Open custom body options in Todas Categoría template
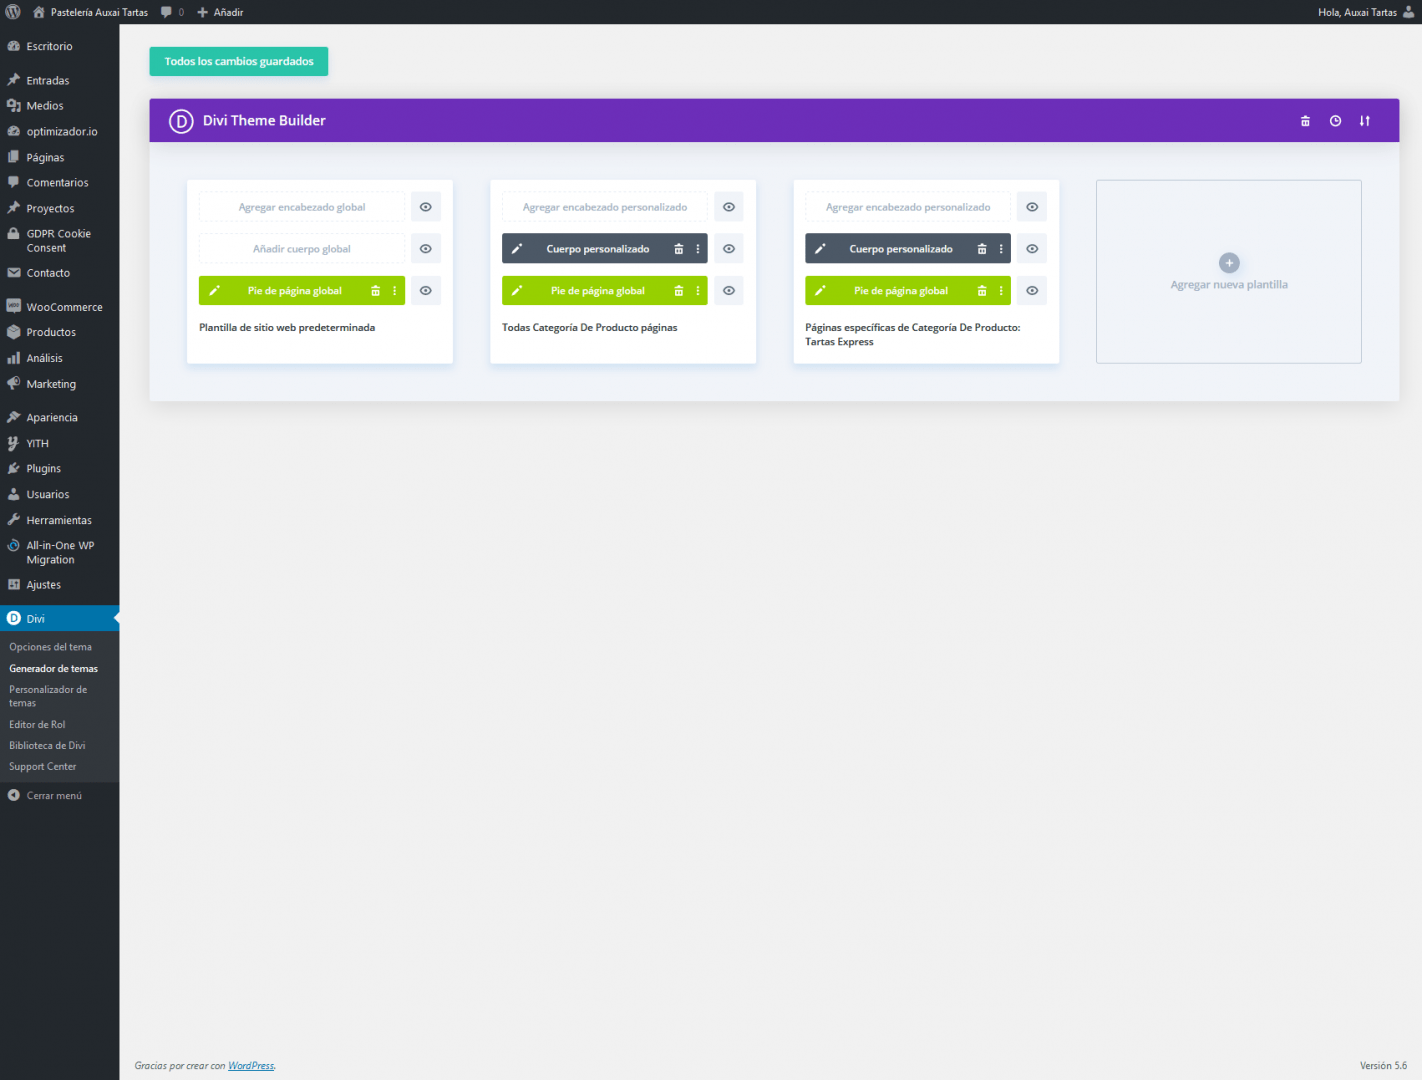1422x1080 pixels. pos(698,249)
